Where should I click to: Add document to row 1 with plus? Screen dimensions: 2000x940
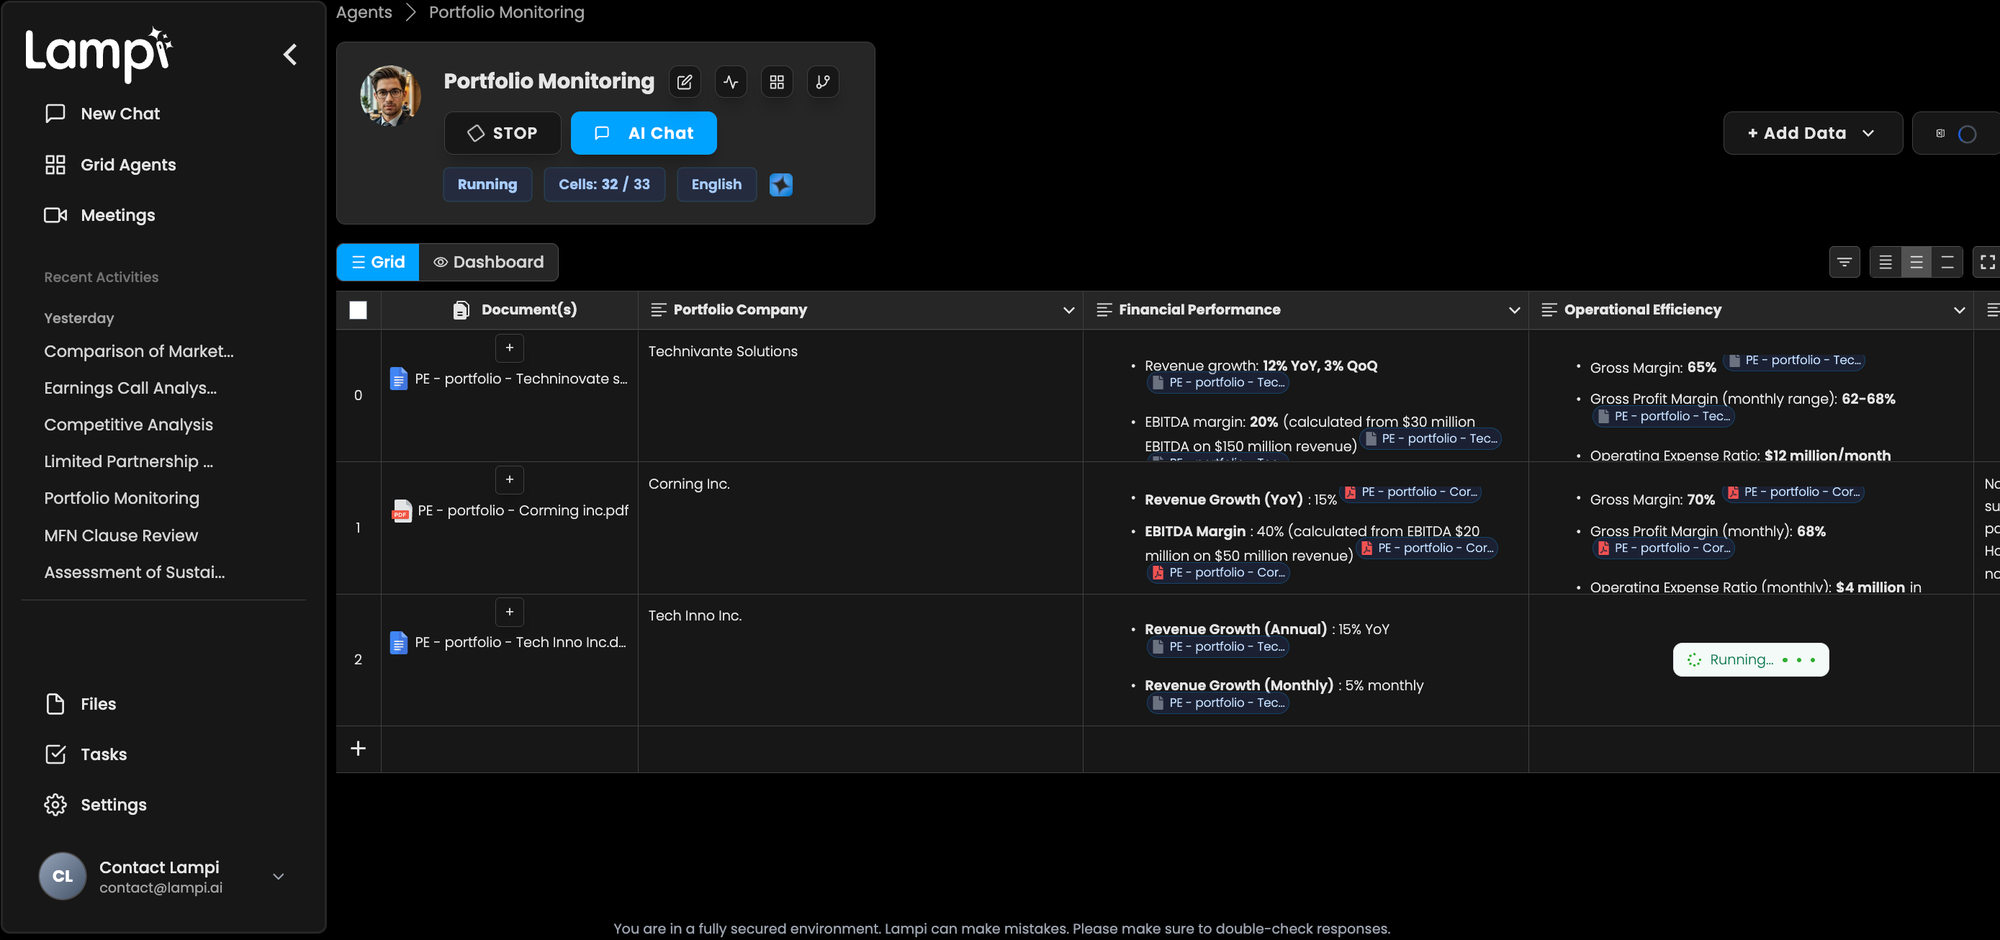pyautogui.click(x=509, y=480)
